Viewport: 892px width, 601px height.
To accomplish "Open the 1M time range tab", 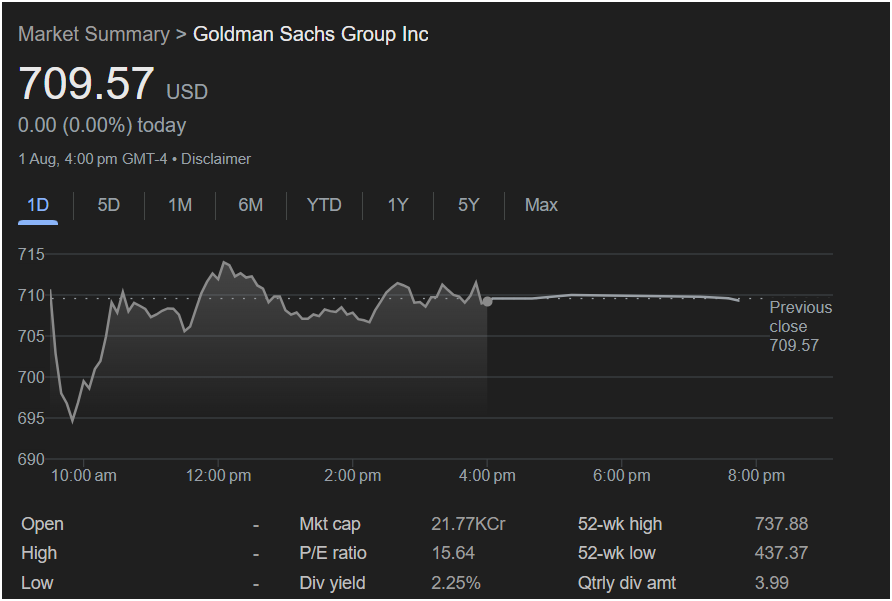I will click(x=180, y=205).
